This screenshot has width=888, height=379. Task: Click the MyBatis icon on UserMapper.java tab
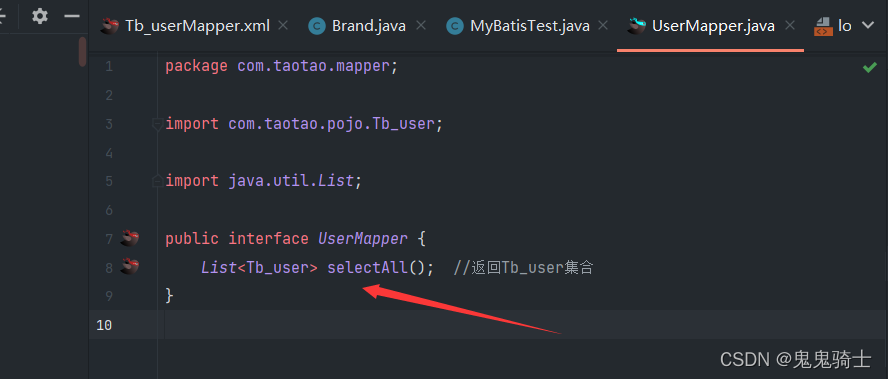click(637, 26)
